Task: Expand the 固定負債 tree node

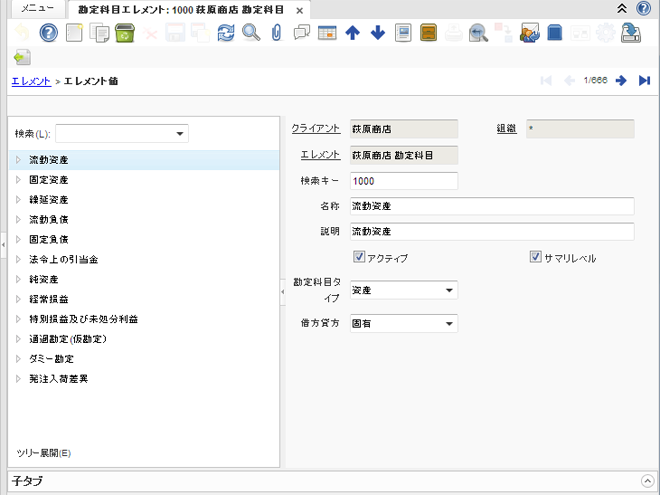Action: tap(18, 240)
